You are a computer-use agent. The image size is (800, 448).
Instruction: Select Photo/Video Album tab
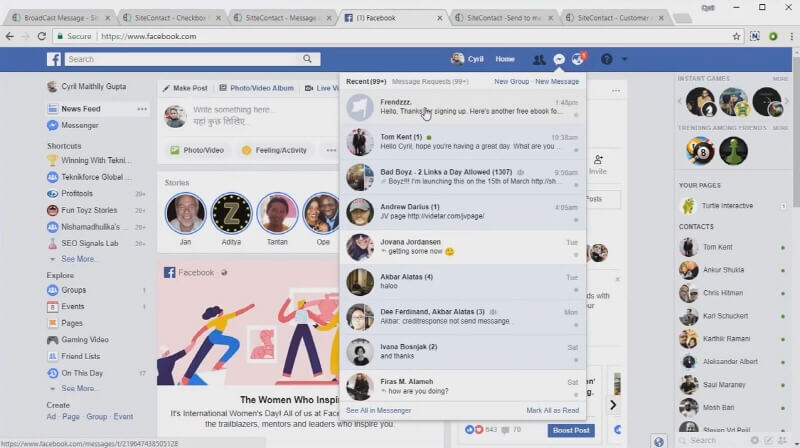click(257, 88)
